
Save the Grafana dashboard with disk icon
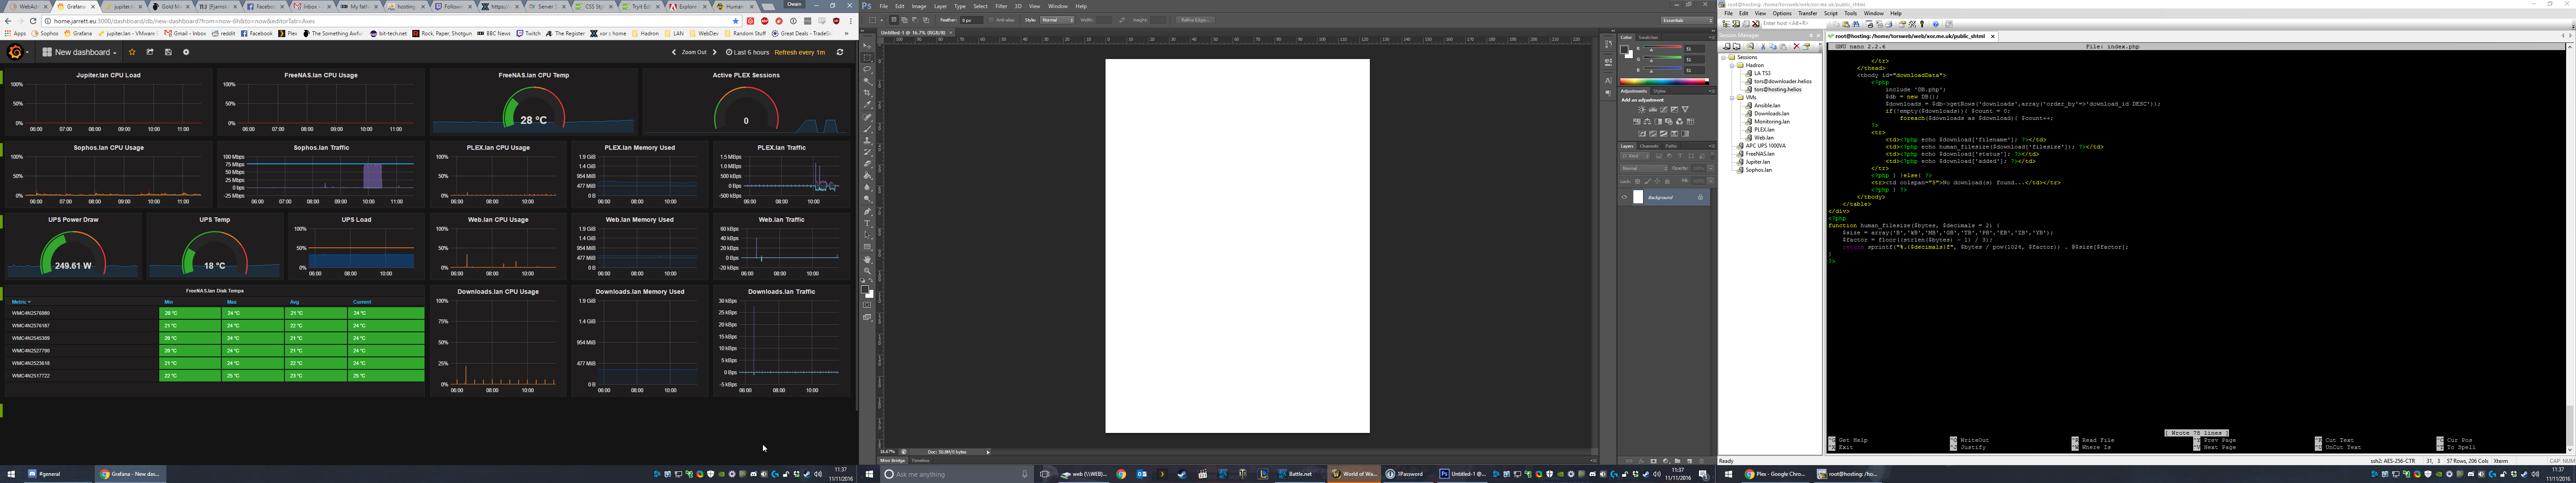[x=168, y=52]
